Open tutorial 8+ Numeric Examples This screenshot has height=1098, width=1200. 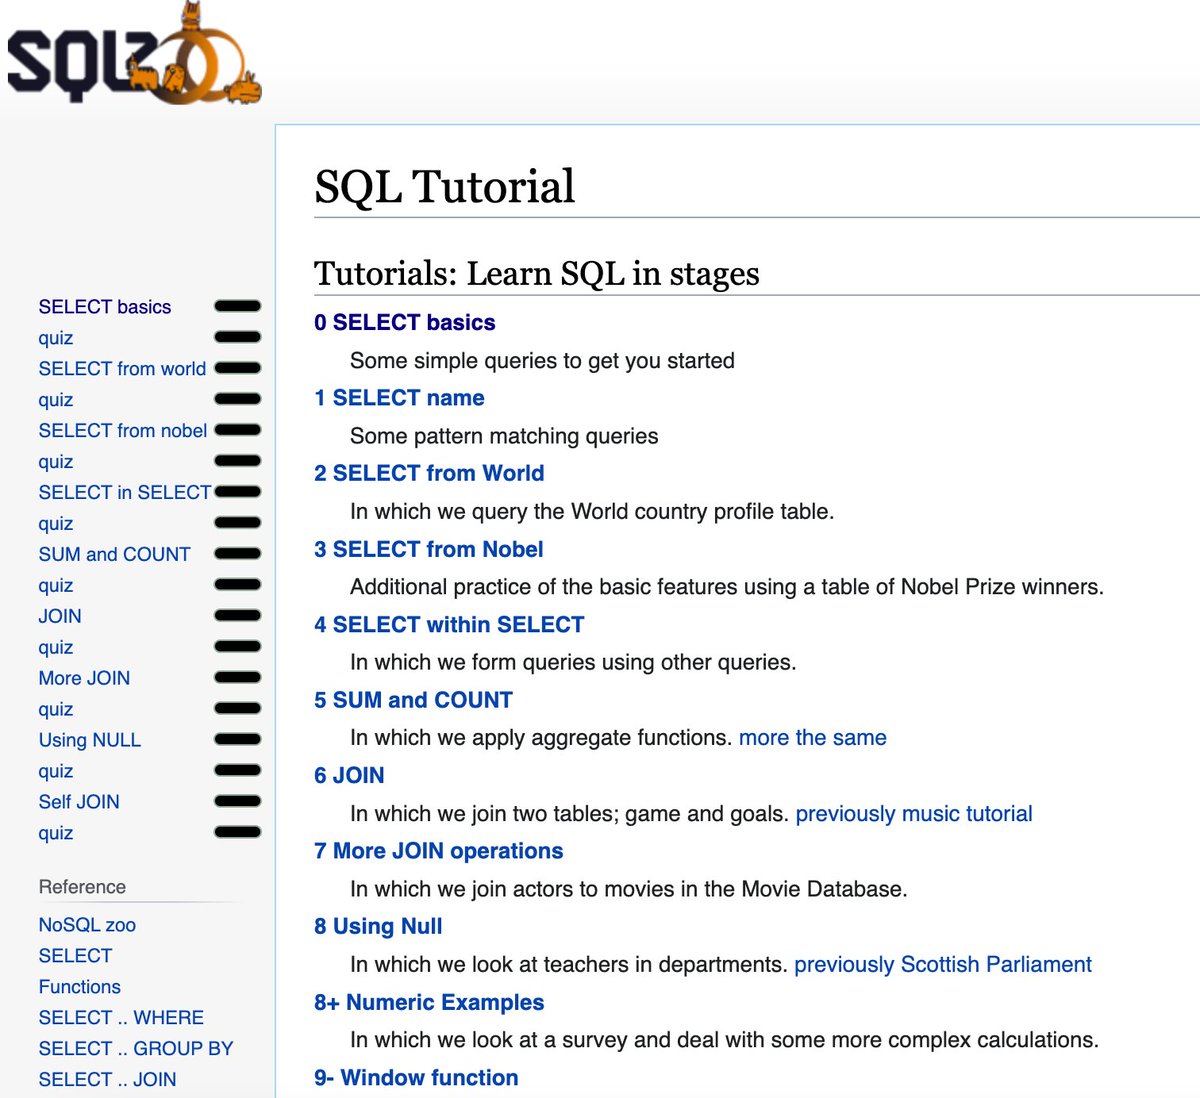[428, 1002]
